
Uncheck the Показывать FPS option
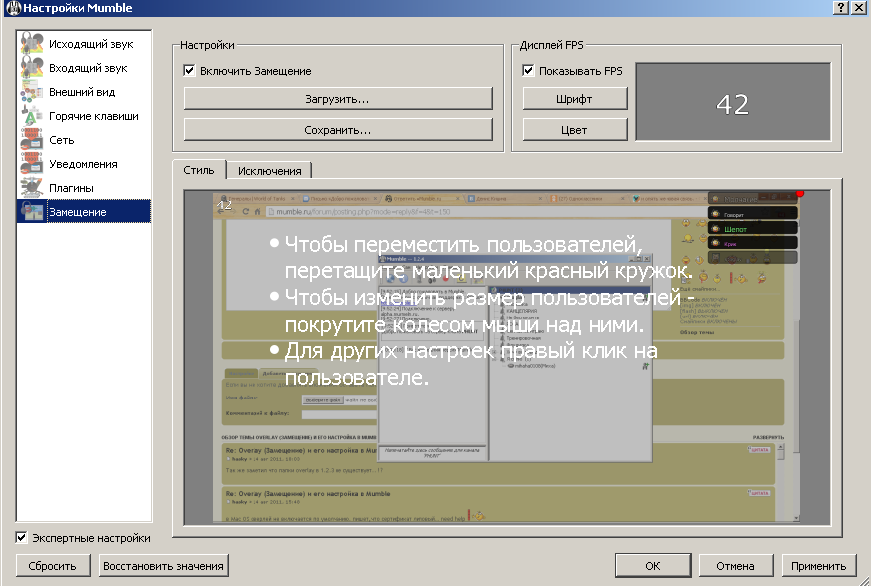tap(528, 71)
